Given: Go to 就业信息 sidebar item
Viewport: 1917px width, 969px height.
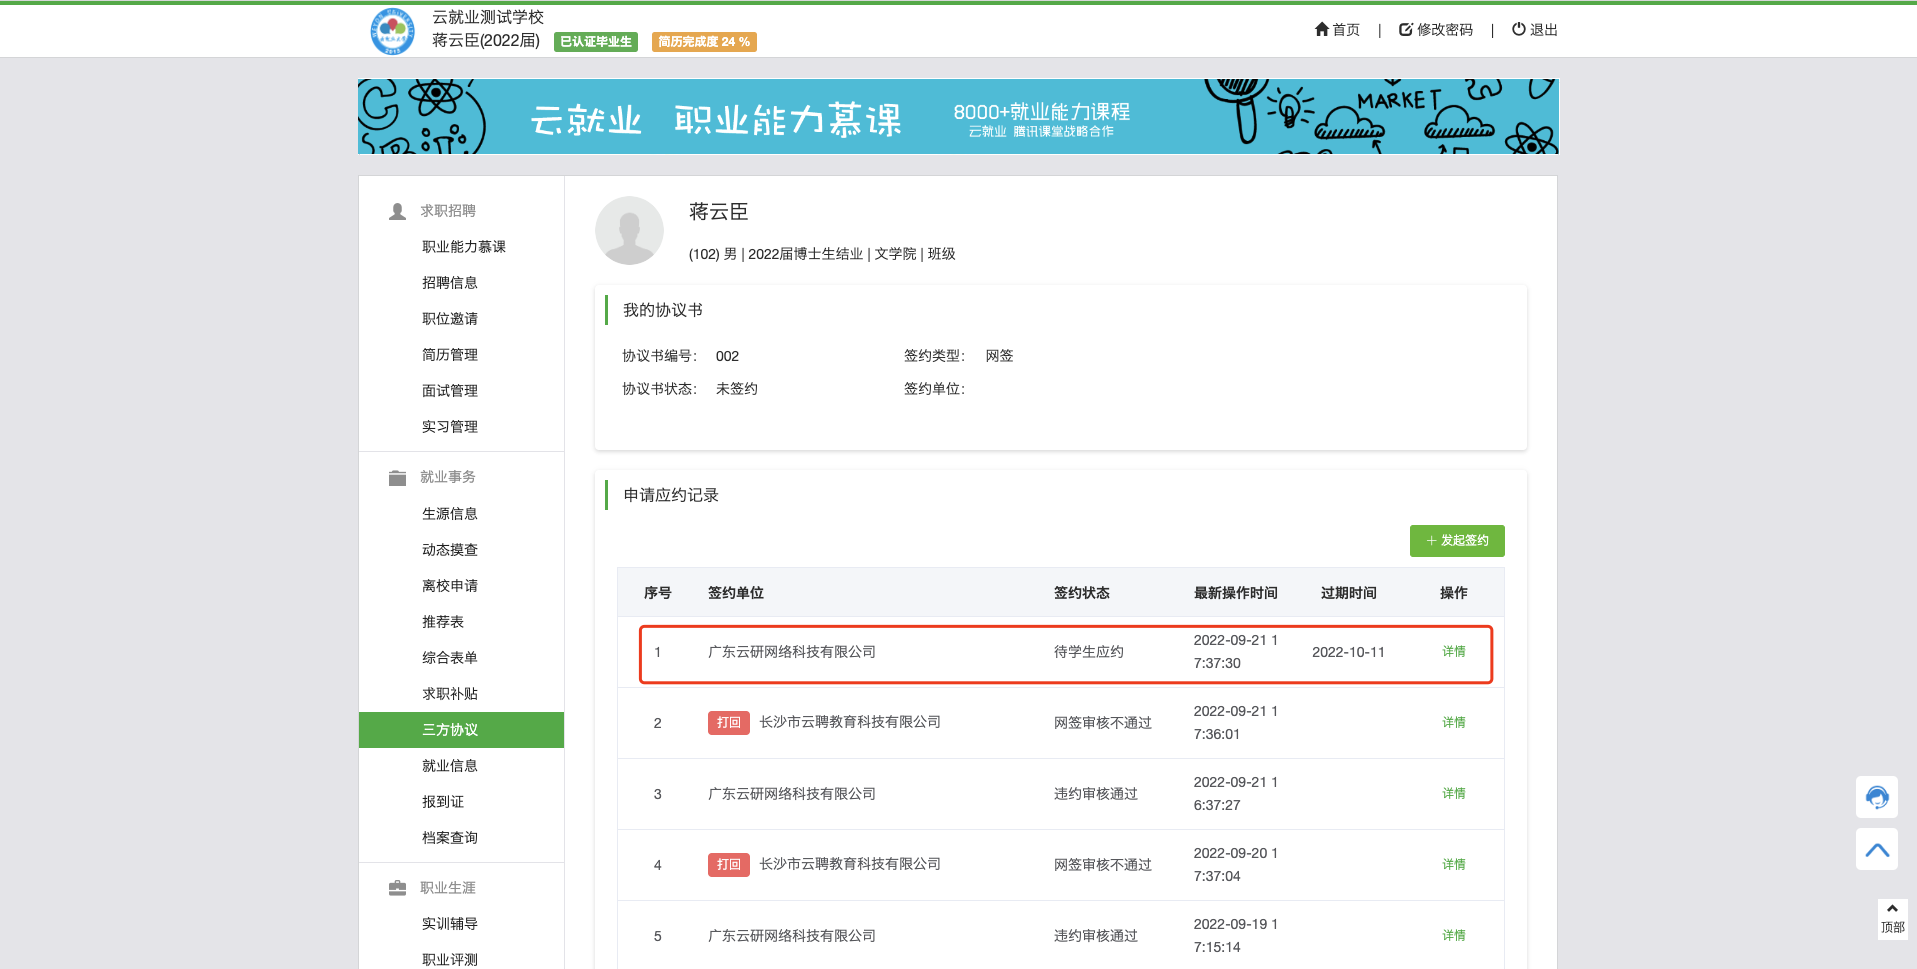Looking at the screenshot, I should click(450, 766).
